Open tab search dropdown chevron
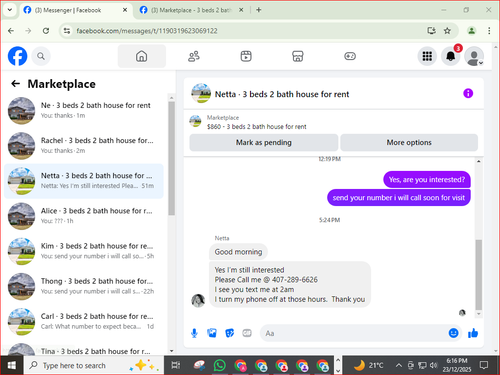Image resolution: width=500 pixels, height=375 pixels. 10,10
